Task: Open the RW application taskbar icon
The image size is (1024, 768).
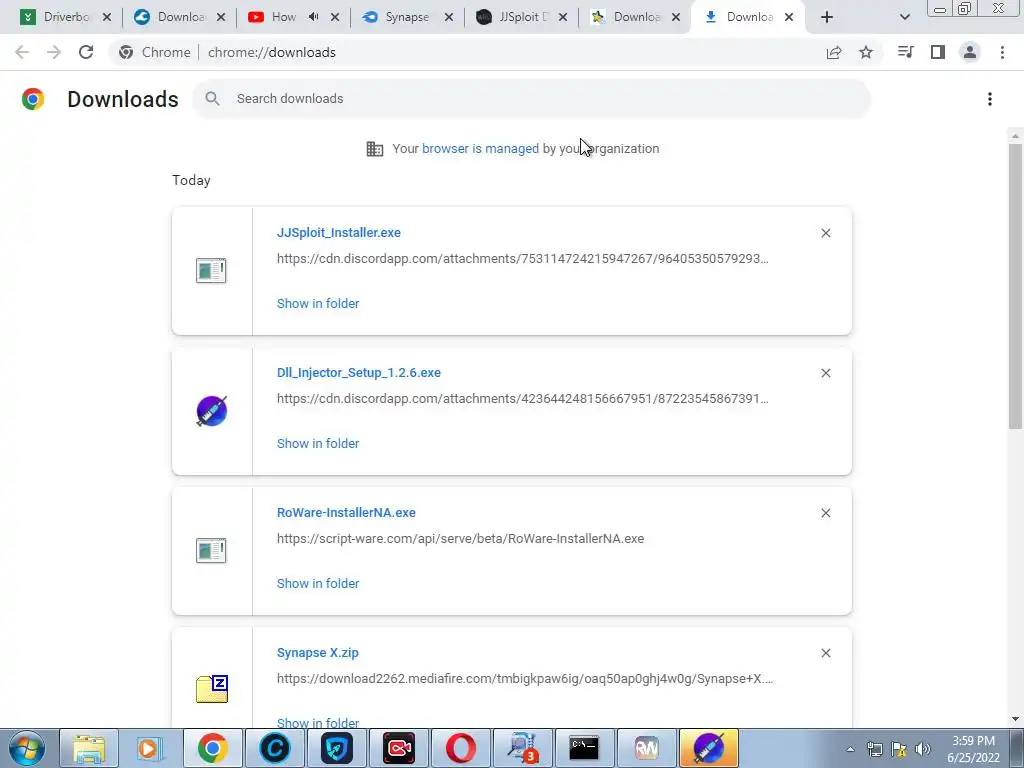Action: click(x=646, y=748)
